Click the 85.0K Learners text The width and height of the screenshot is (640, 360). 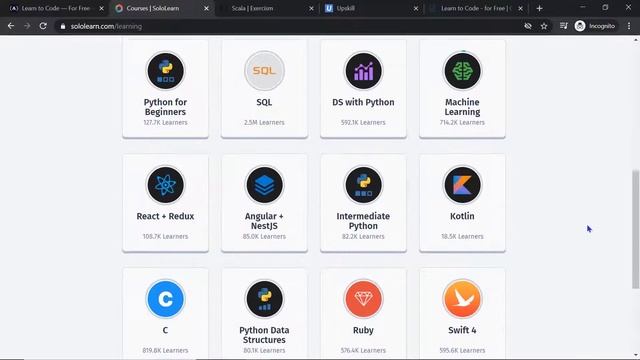264,236
